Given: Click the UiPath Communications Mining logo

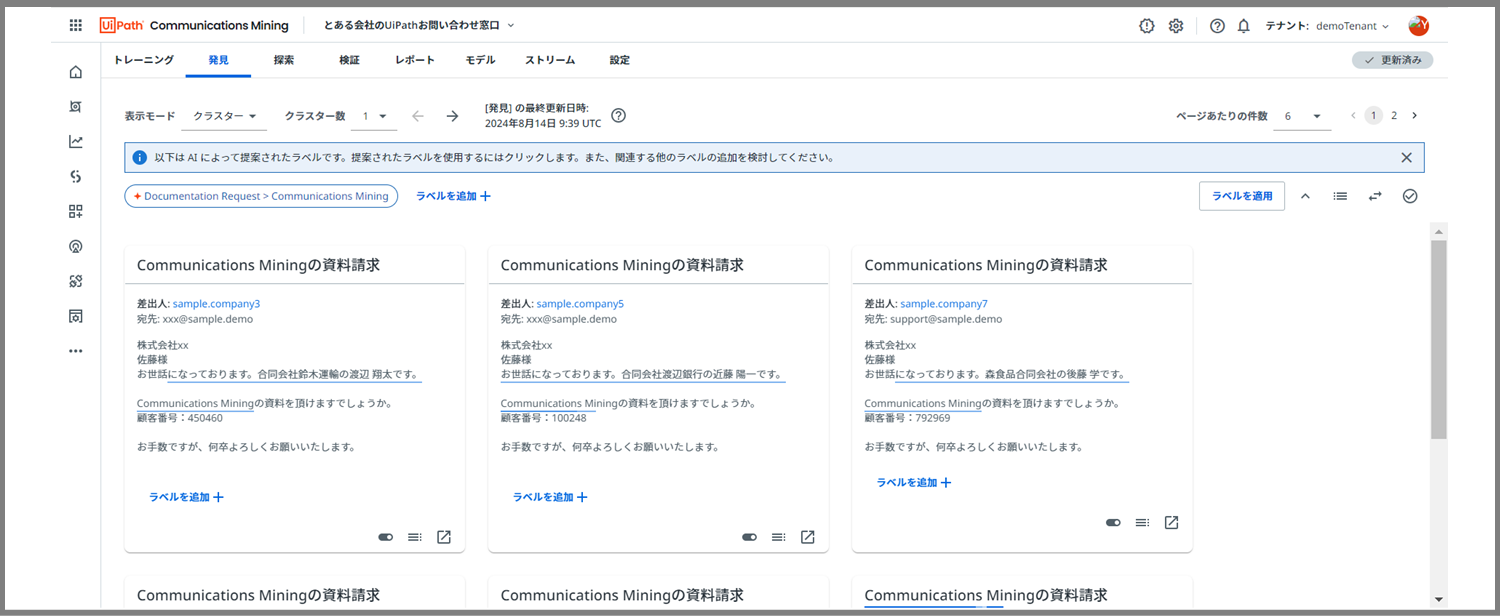Looking at the screenshot, I should (x=194, y=25).
